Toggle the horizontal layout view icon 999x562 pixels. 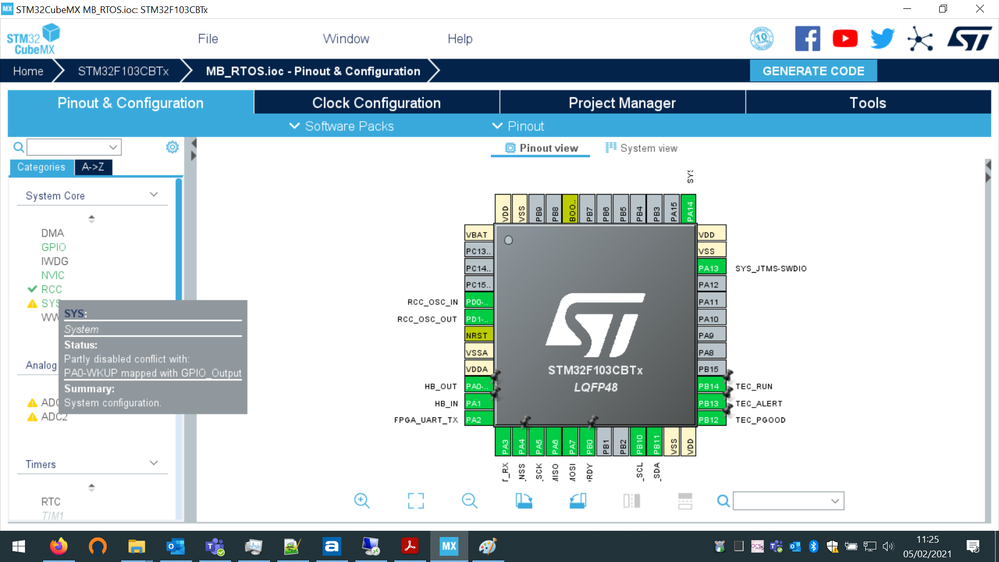(685, 501)
